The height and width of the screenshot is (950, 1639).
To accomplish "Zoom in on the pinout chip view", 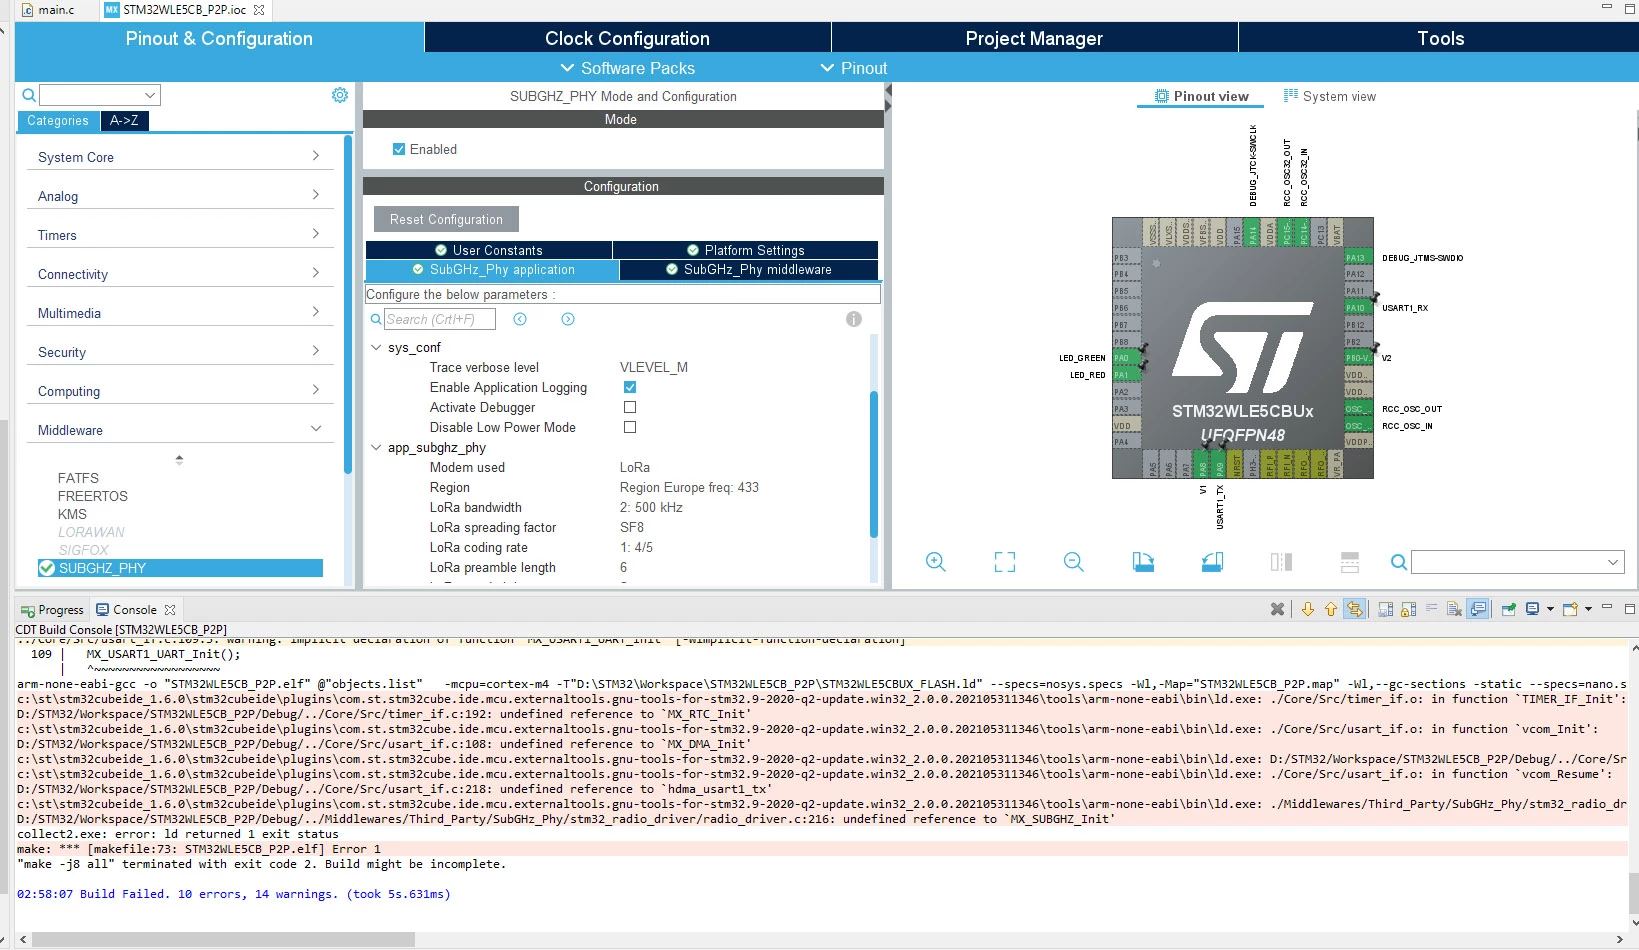I will point(935,562).
